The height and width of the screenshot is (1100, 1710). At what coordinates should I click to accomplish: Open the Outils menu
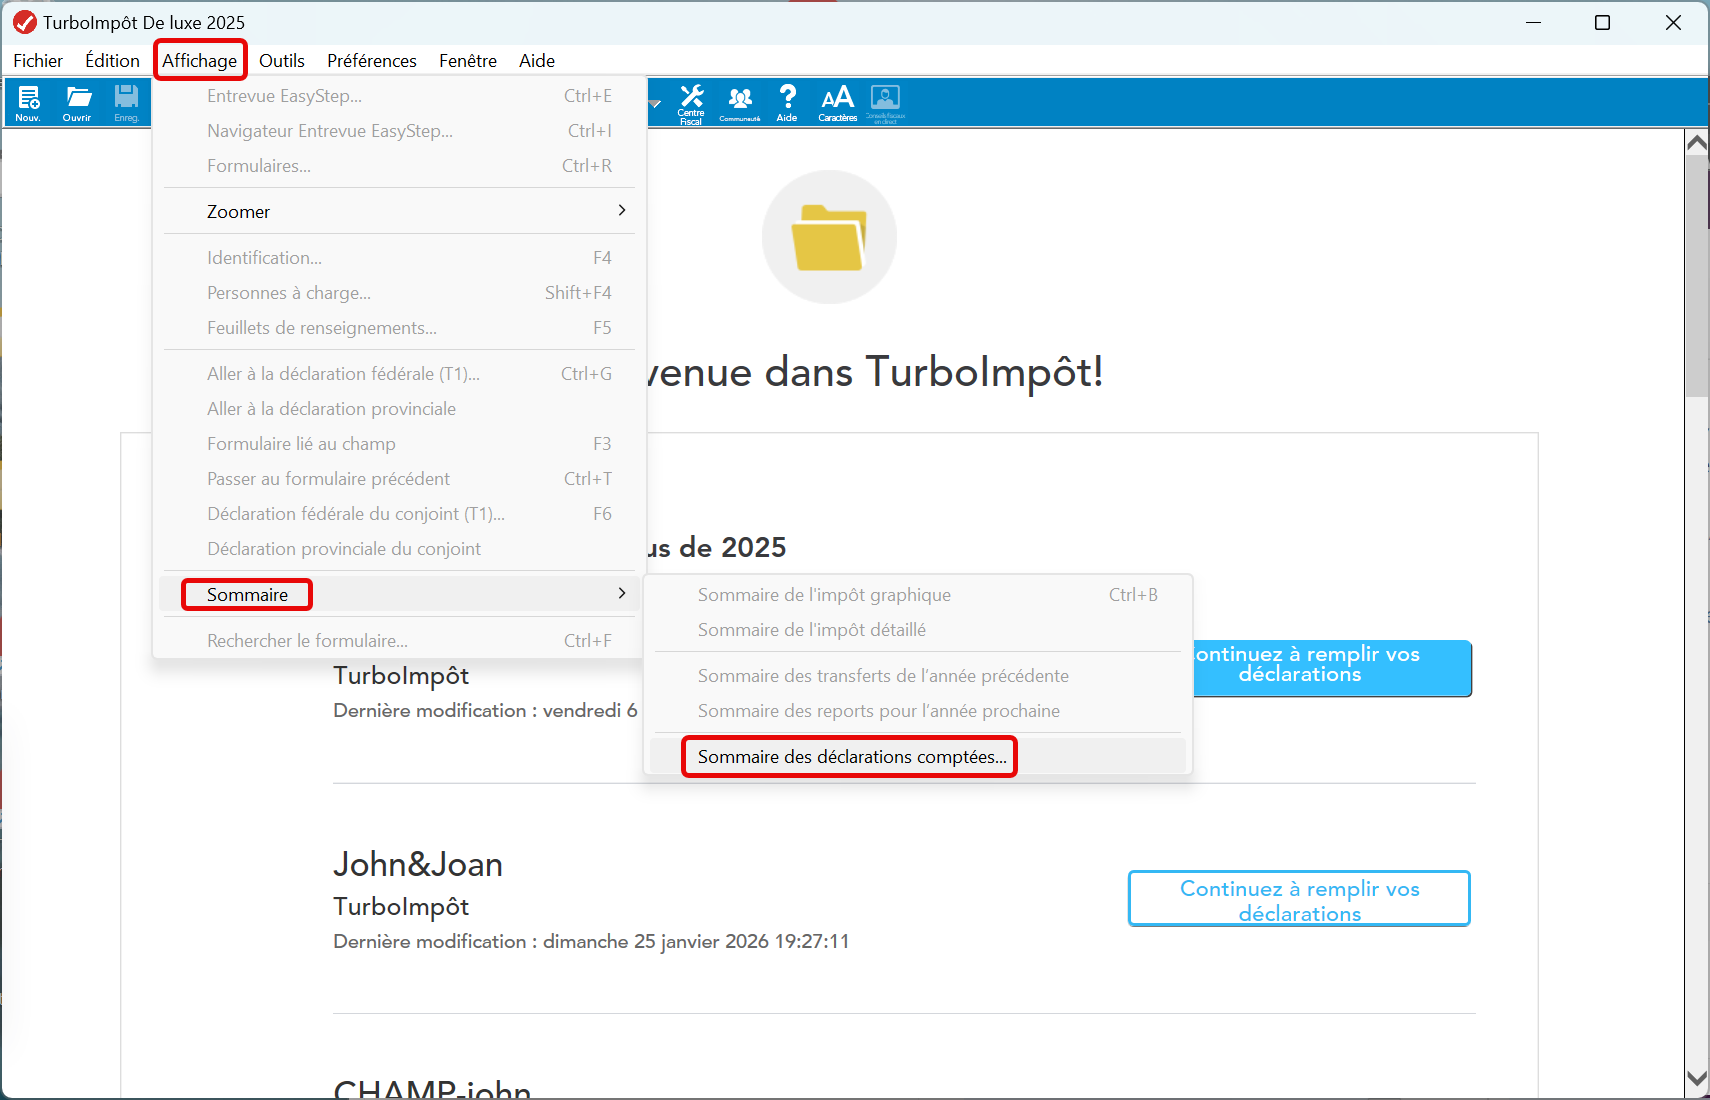pos(282,61)
